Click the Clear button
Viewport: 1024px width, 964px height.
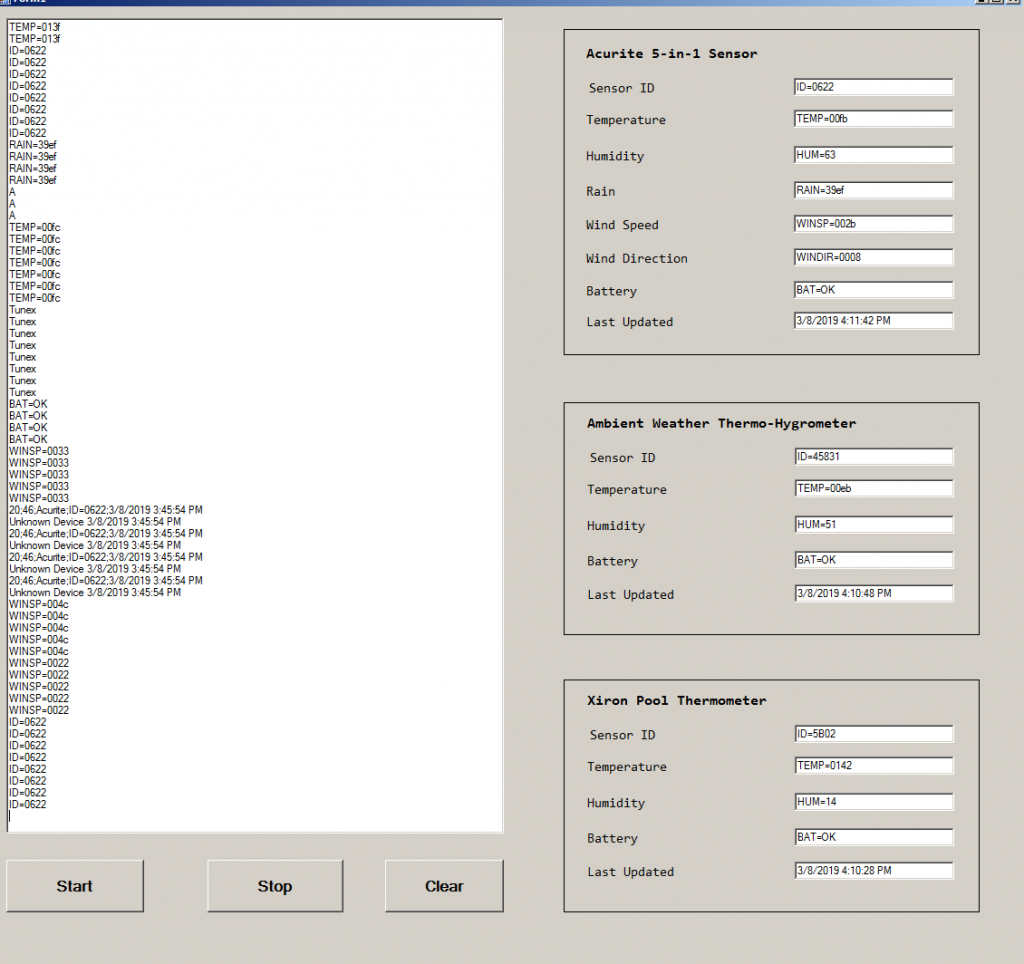click(444, 886)
